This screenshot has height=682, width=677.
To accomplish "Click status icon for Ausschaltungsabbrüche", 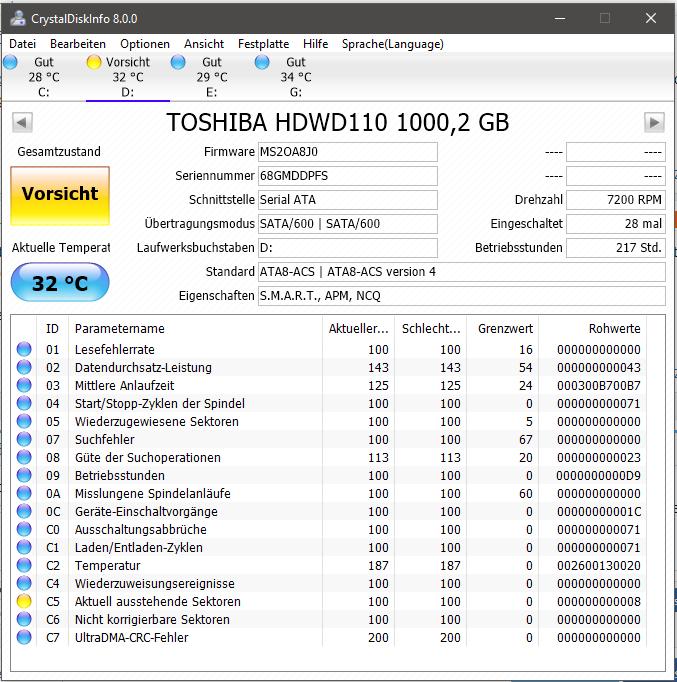I will point(24,529).
